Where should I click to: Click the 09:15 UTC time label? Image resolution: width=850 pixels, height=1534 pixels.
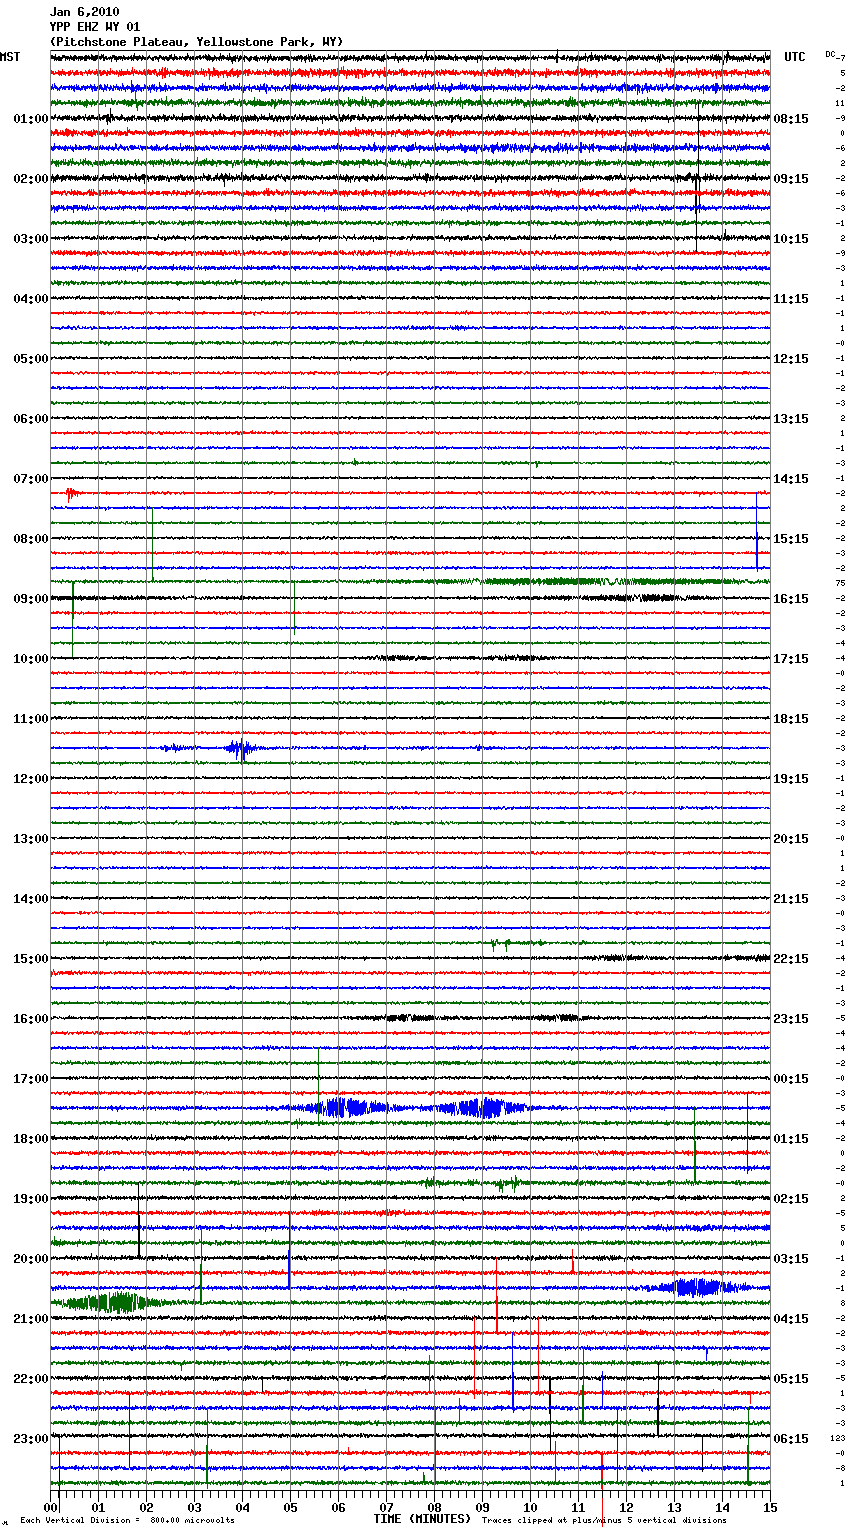coord(791,179)
